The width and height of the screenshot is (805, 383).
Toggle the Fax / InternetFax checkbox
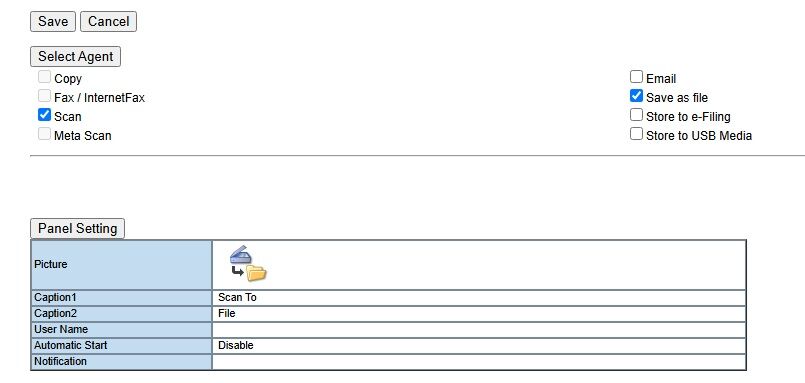pos(45,96)
